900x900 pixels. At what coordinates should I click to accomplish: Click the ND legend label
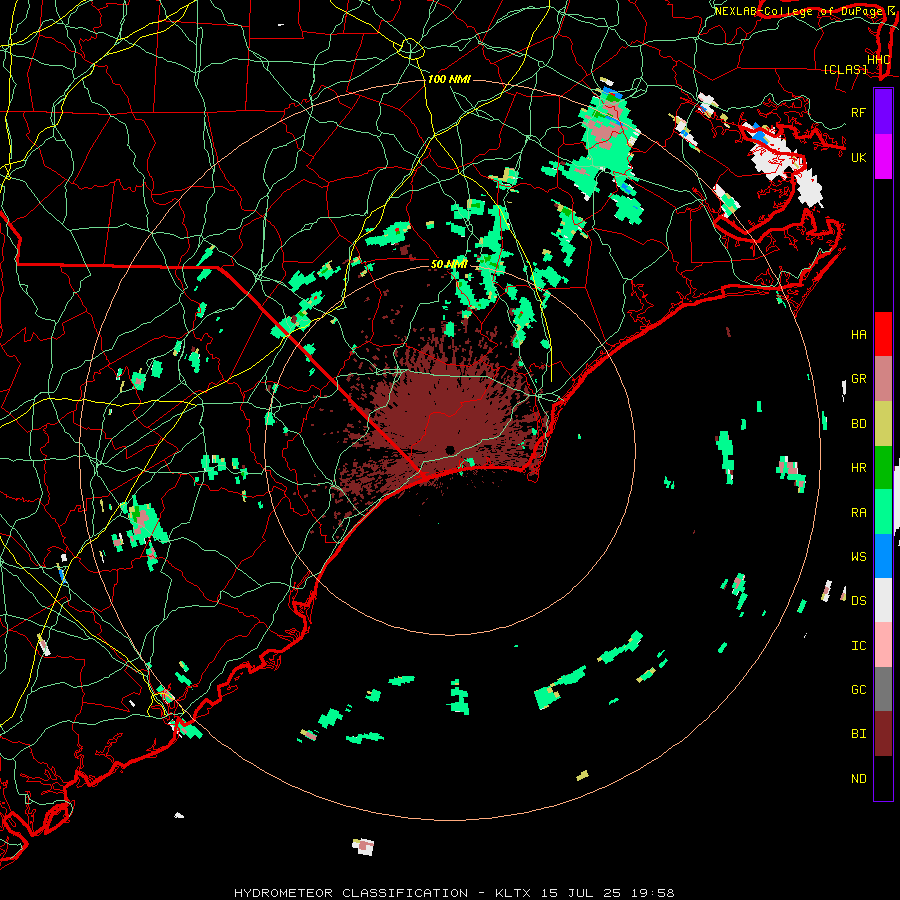pos(858,778)
